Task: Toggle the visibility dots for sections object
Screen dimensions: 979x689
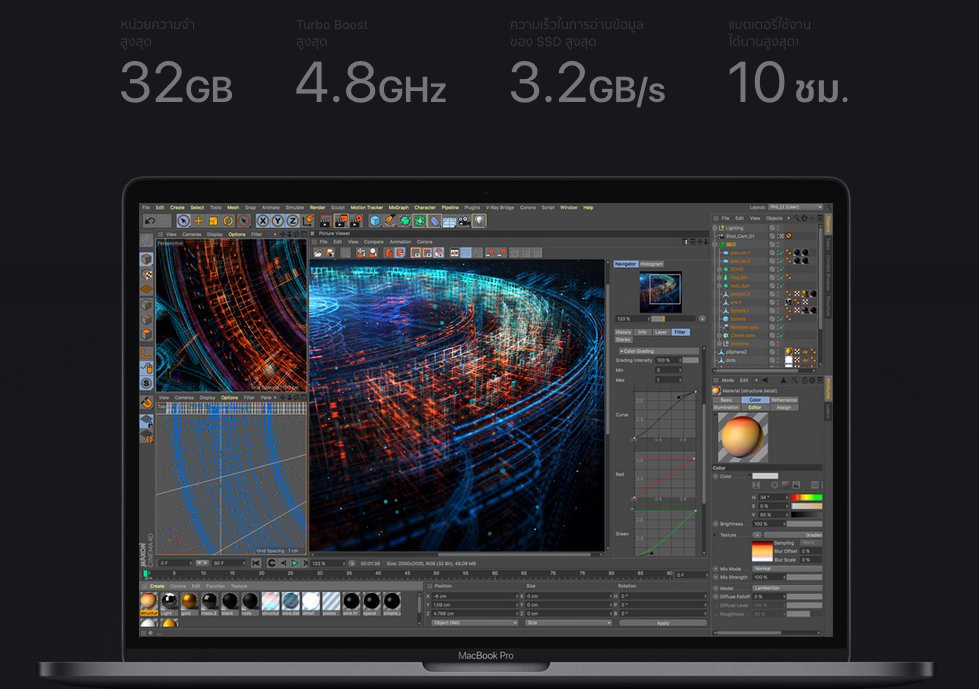Action: click(x=778, y=344)
